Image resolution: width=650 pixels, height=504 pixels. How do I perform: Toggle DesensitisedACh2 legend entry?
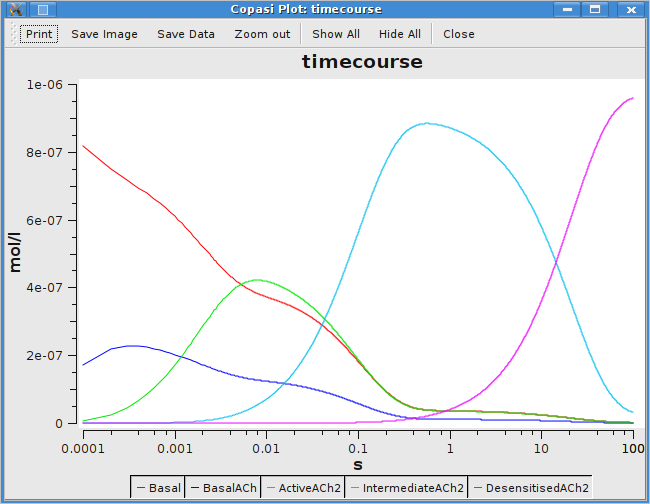coord(531,488)
